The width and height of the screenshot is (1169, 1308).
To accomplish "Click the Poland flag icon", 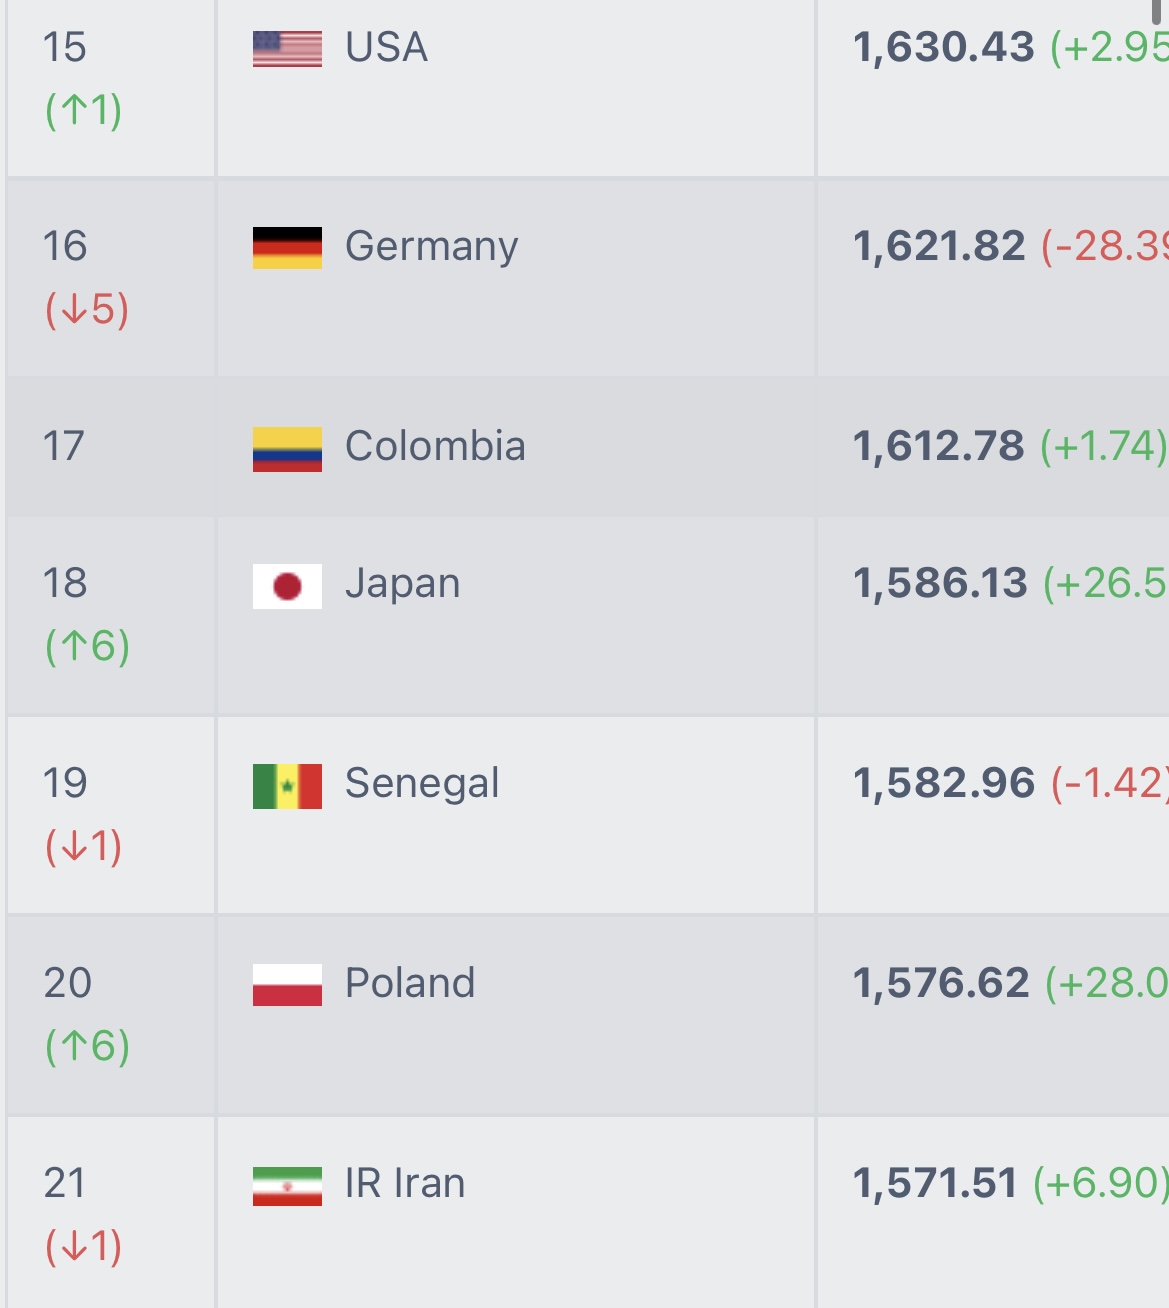I will pos(287,985).
